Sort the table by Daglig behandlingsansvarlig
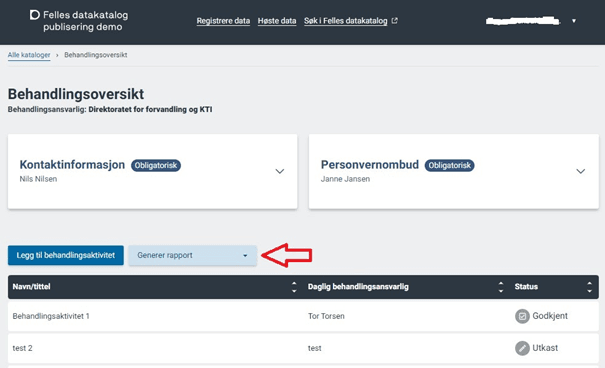Image resolution: width=605 pixels, height=368 pixels. [501, 287]
